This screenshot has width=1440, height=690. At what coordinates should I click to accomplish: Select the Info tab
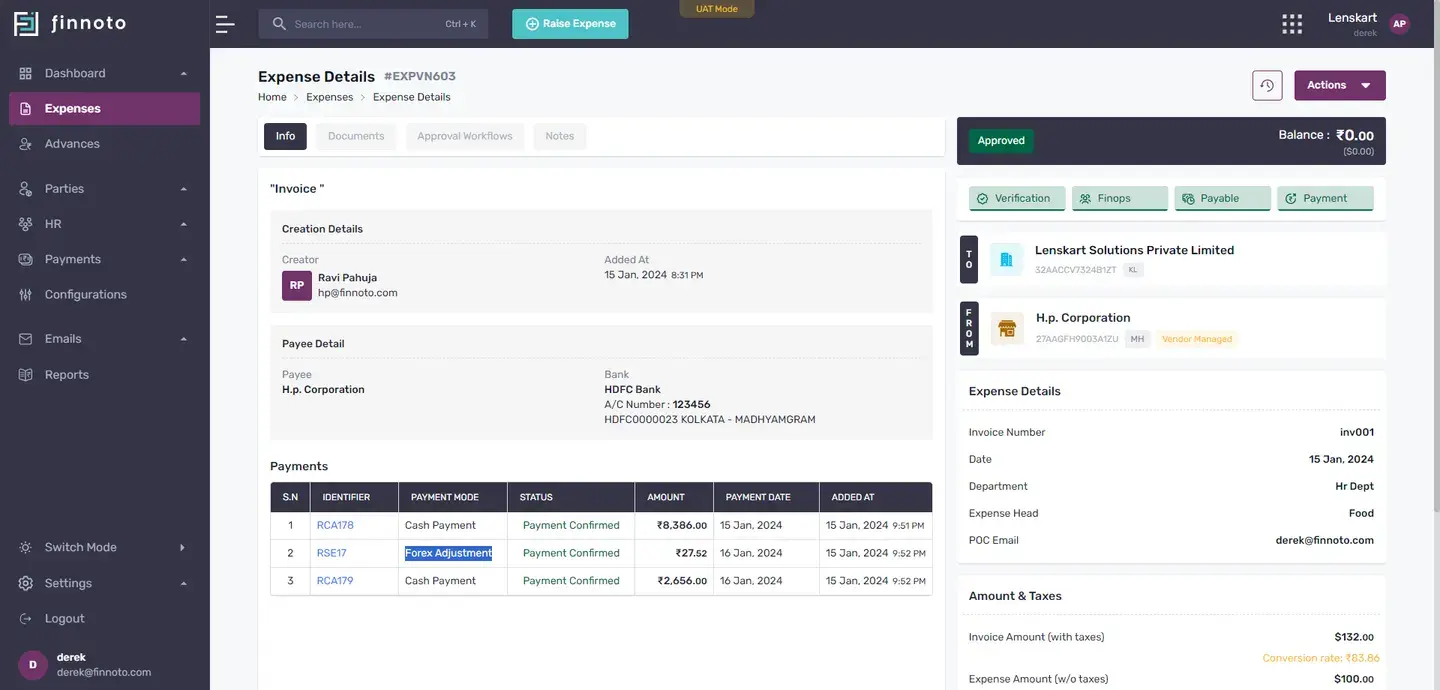coord(285,137)
